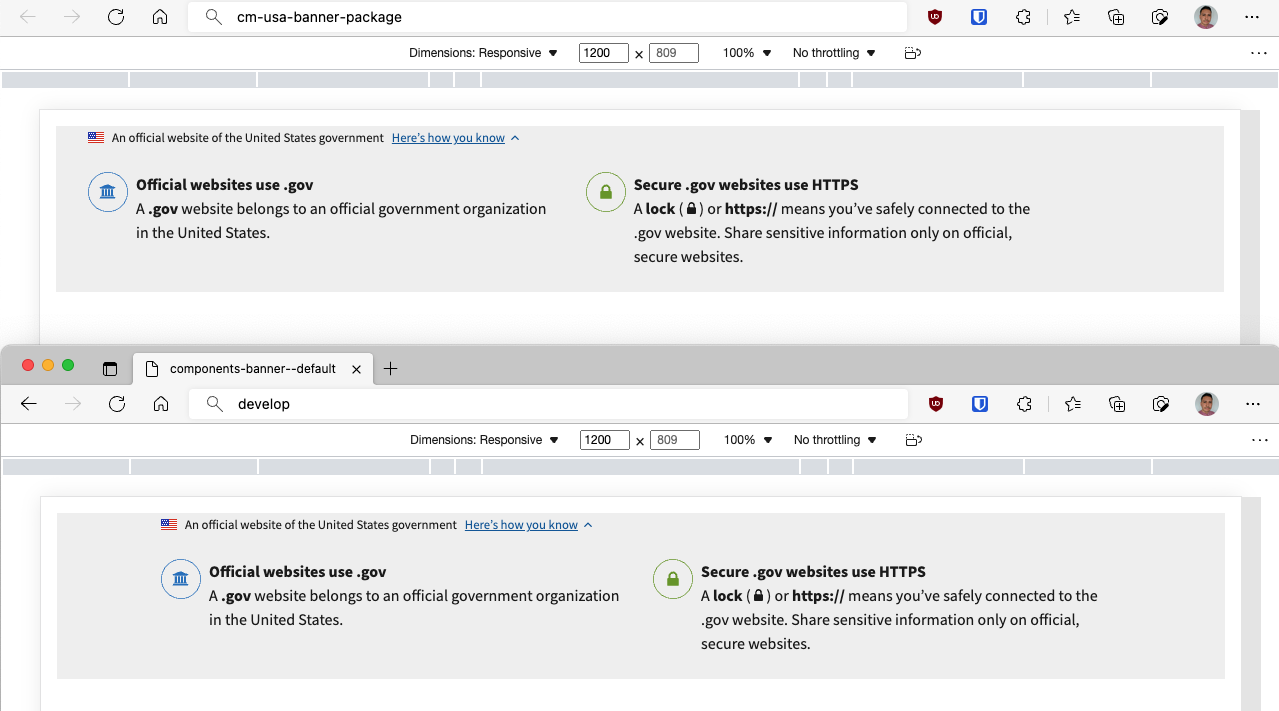Collapse the banner chevron in front window page
This screenshot has width=1279, height=711.
(588, 525)
